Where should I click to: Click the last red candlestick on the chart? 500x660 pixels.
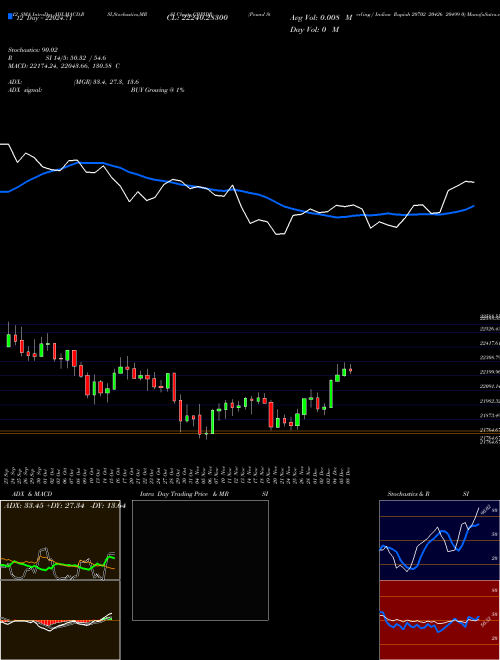[350, 370]
